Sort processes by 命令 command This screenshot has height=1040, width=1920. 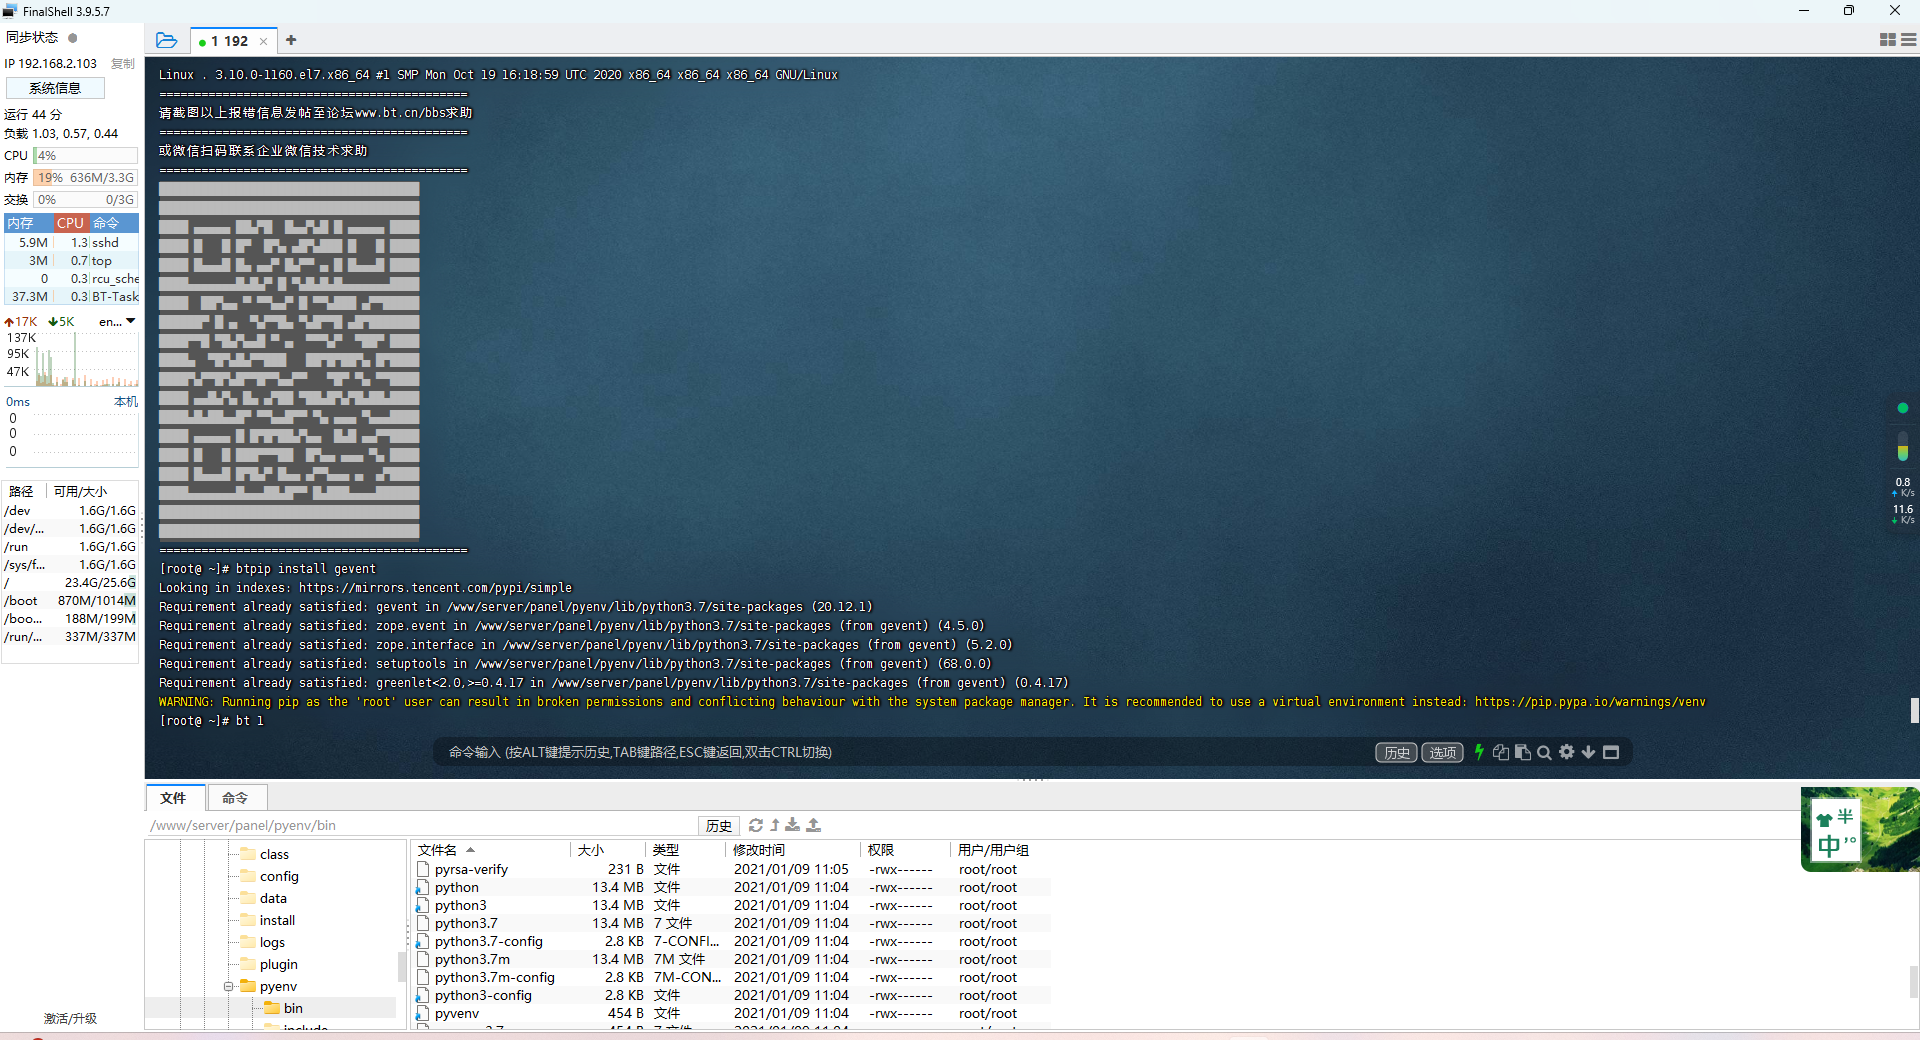pyautogui.click(x=114, y=223)
